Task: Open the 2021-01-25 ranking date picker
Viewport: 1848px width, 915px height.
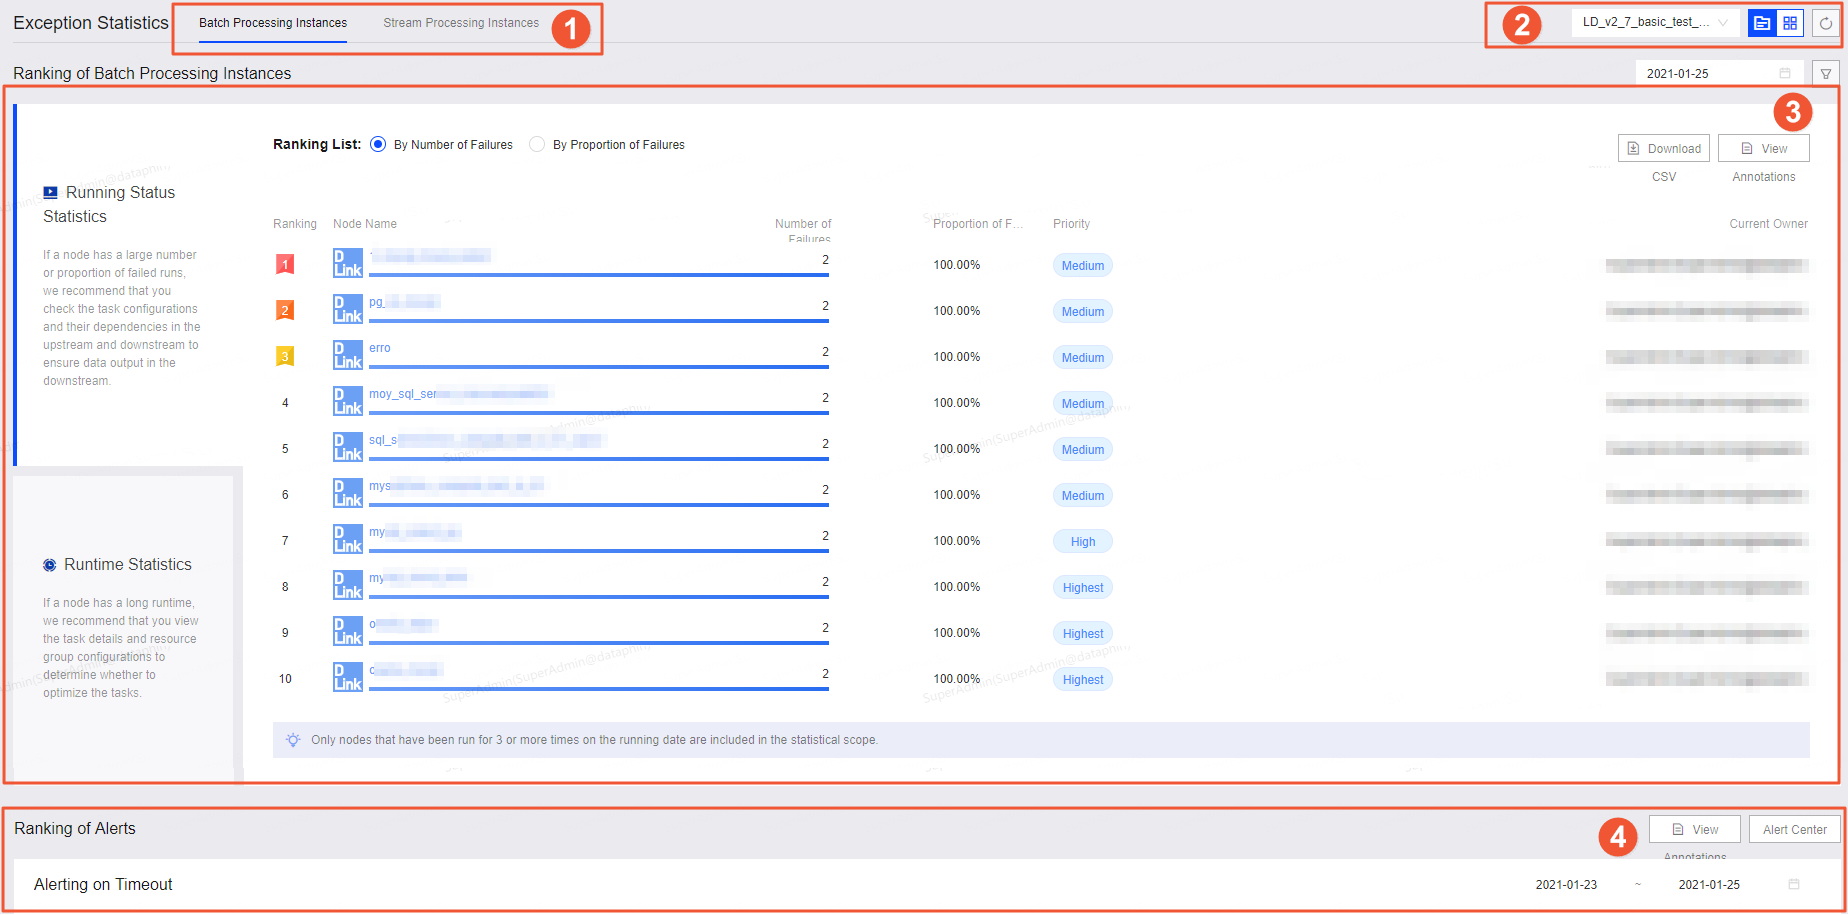Action: [x=1719, y=73]
